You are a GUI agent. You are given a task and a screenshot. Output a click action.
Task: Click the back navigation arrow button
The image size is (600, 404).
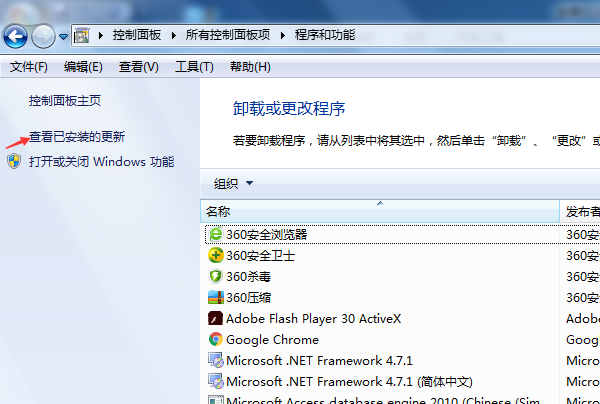(15, 35)
